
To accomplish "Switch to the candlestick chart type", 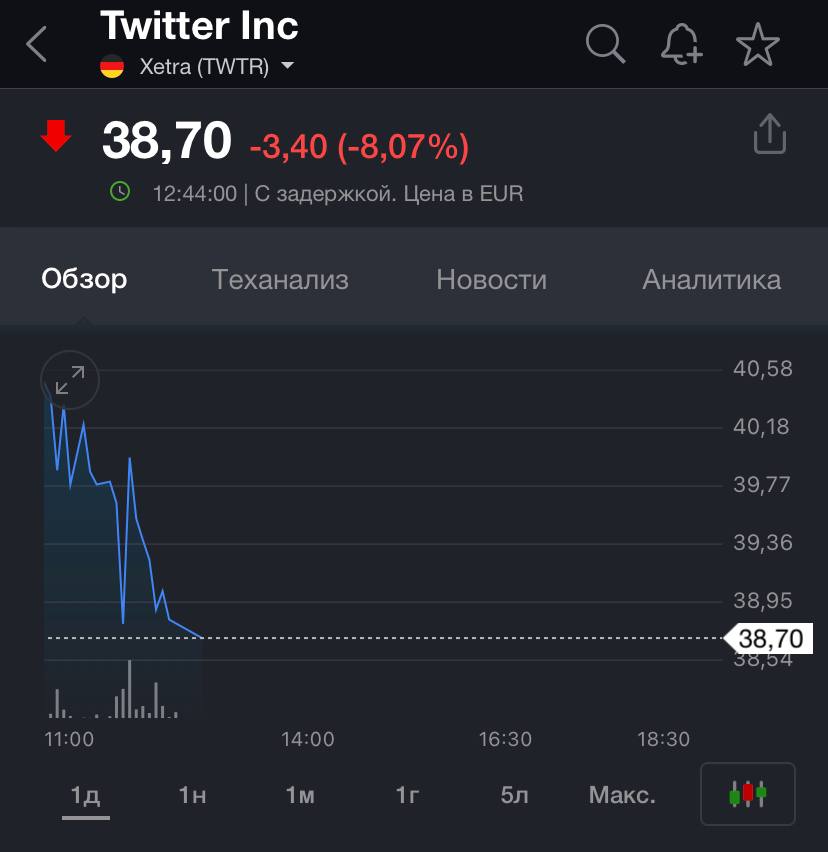I will (x=747, y=794).
